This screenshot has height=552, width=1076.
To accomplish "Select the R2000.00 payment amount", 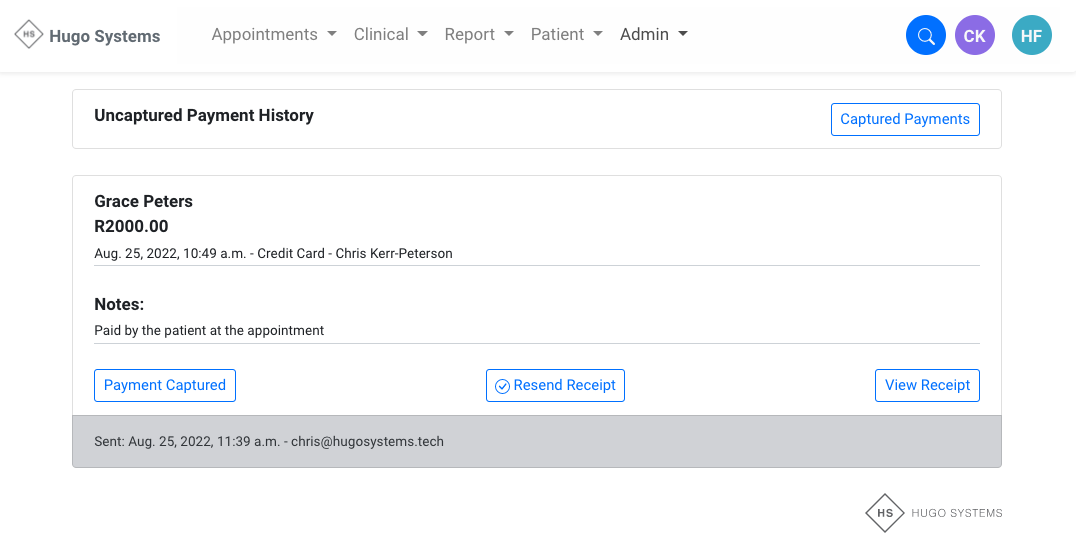I will click(131, 227).
